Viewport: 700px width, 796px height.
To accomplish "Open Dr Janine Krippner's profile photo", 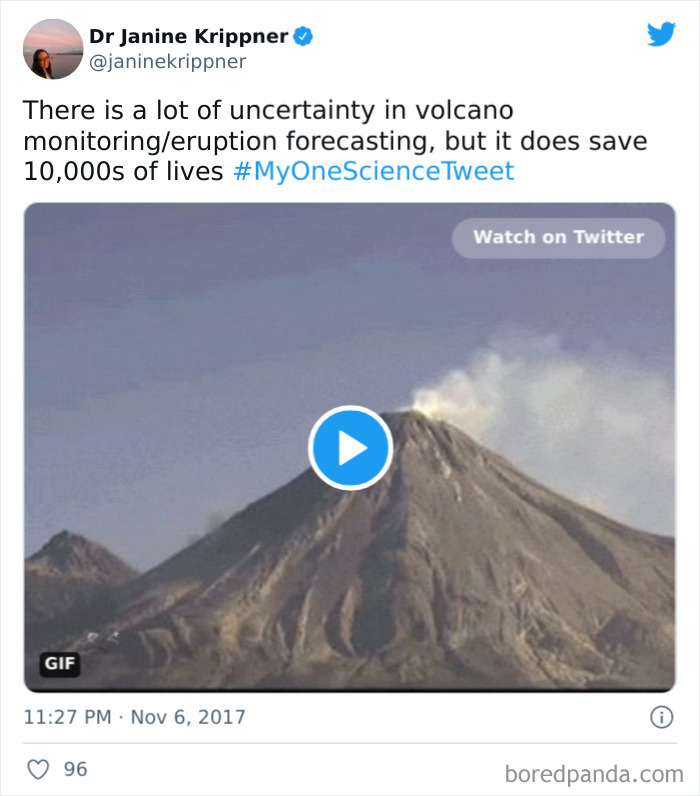I will coord(52,49).
